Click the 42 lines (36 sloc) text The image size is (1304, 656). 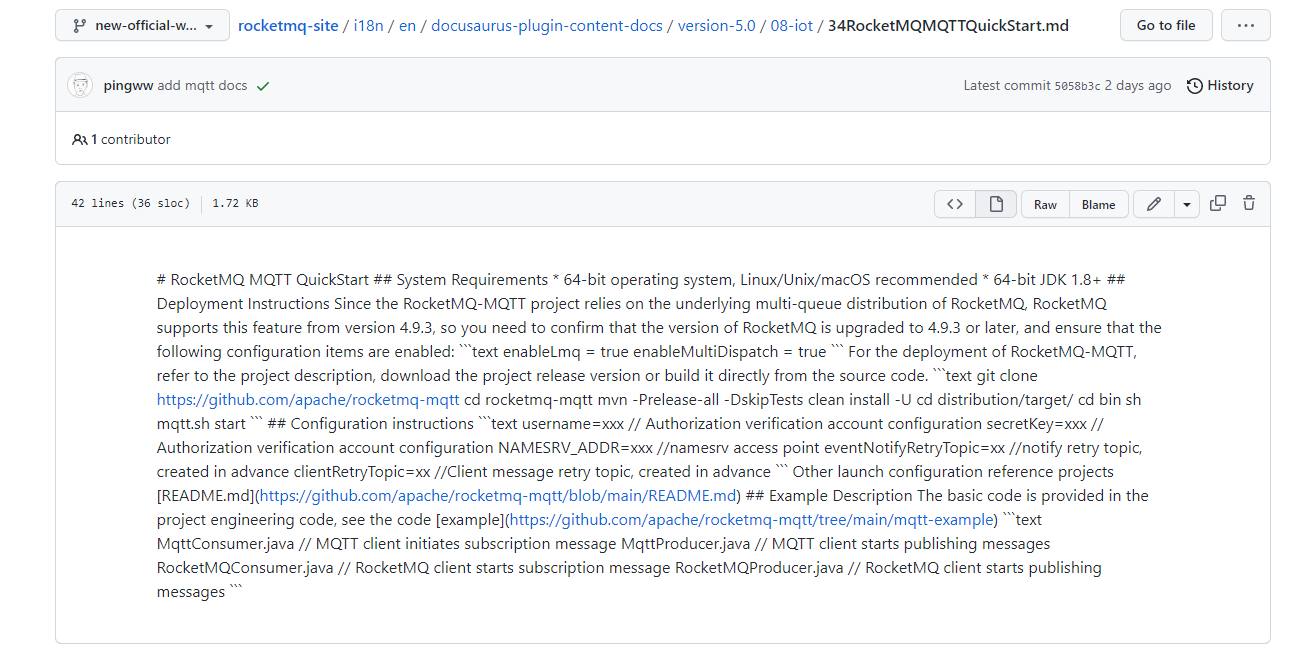coord(130,204)
